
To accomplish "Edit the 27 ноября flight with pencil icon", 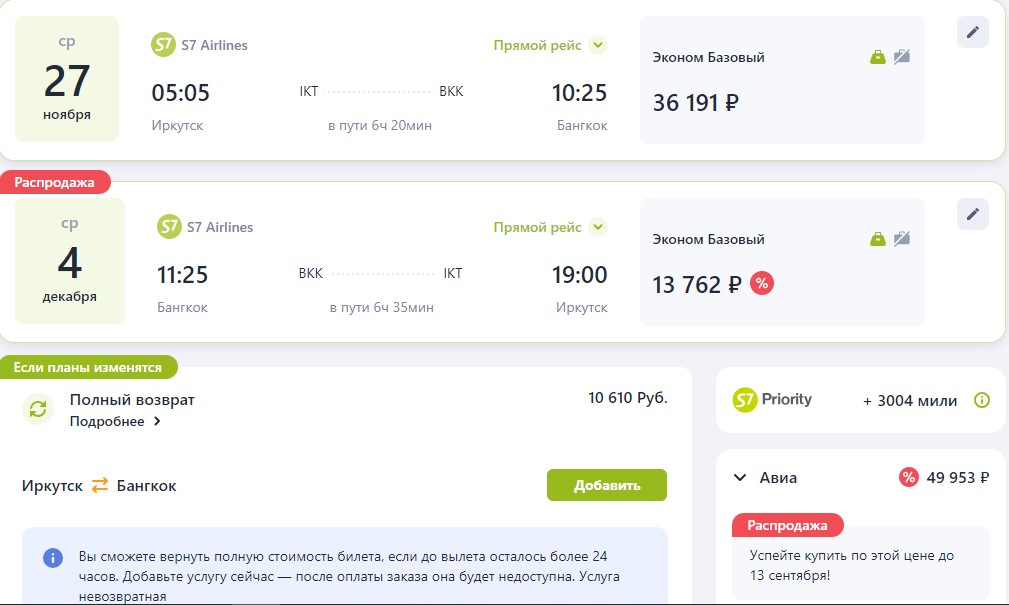I will (972, 32).
